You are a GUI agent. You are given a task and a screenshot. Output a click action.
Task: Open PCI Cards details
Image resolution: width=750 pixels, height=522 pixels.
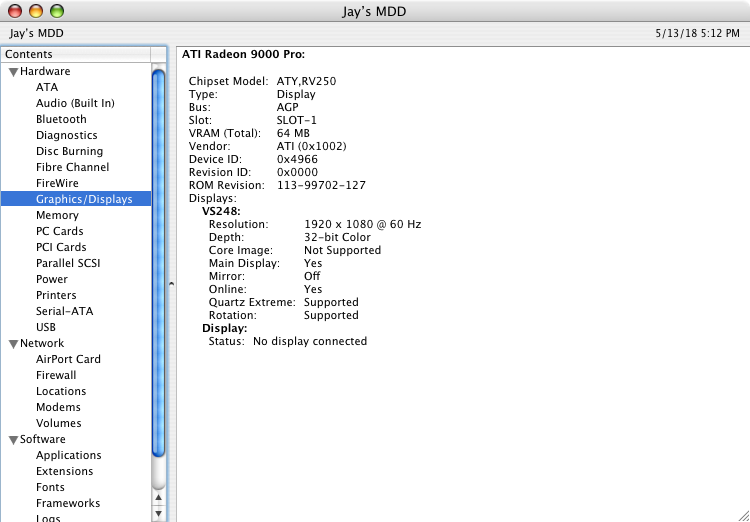(61, 247)
